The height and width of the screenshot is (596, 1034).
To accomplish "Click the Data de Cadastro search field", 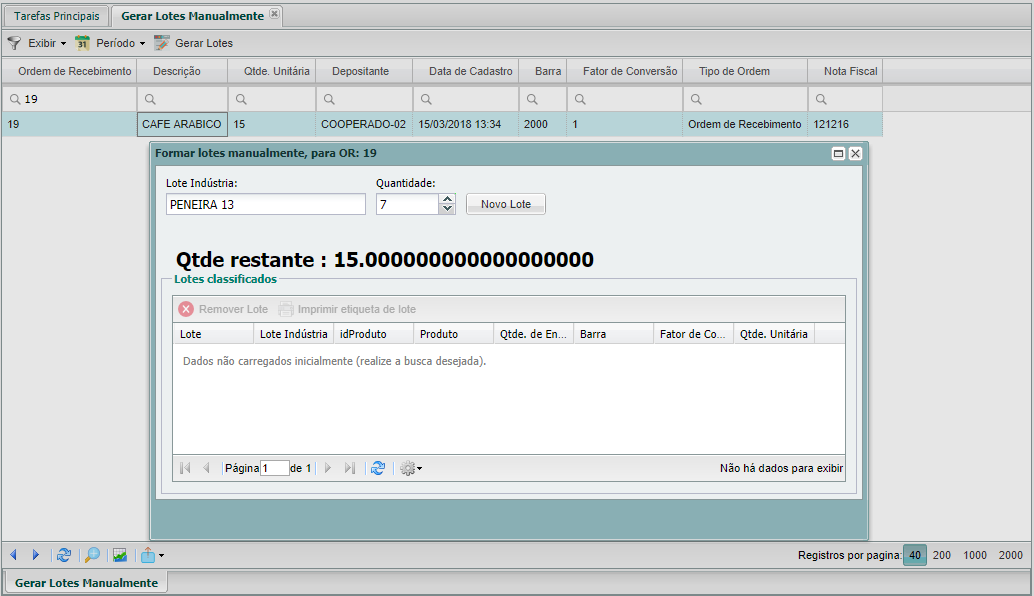I will [466, 99].
